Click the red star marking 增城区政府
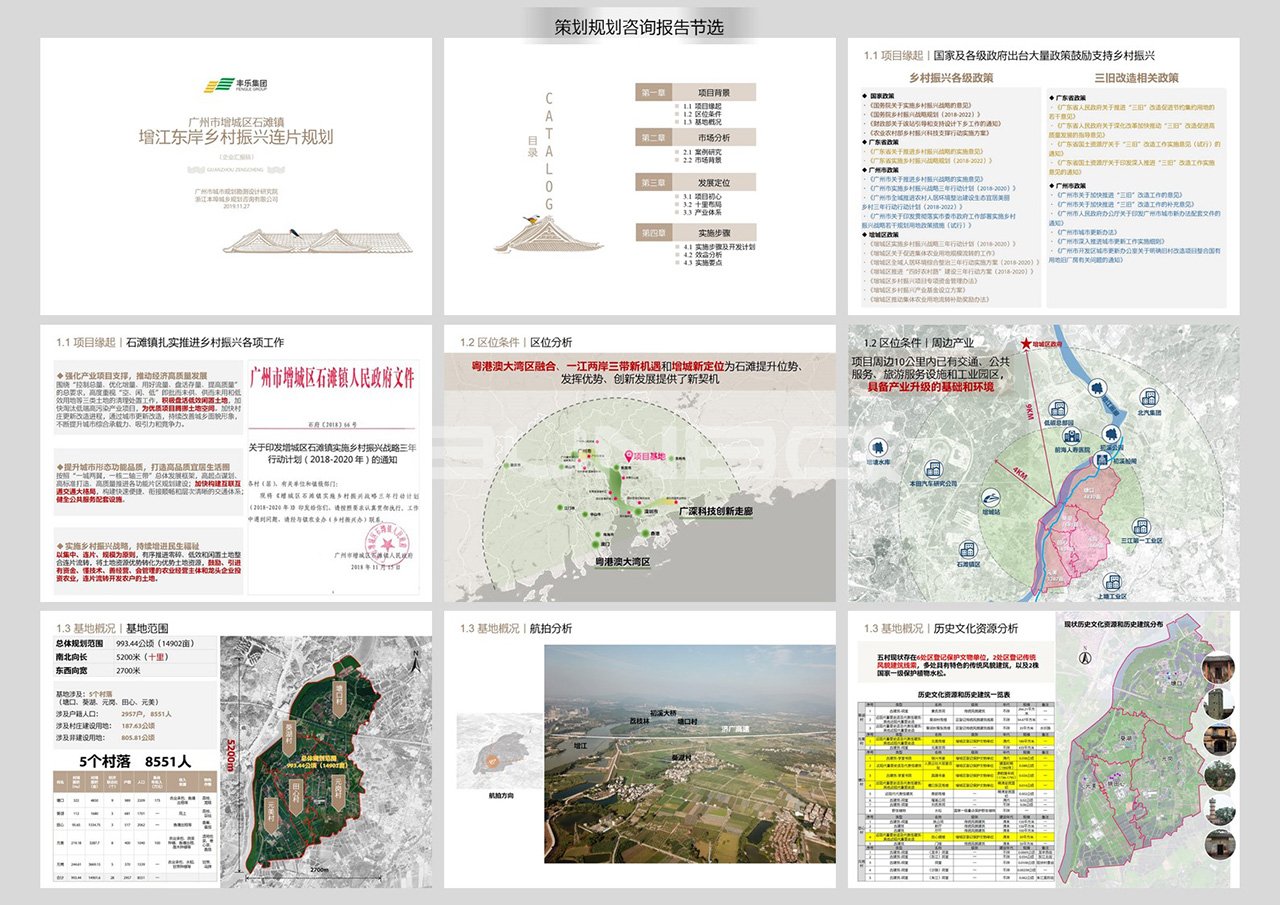The height and width of the screenshot is (905, 1280). 1026,345
